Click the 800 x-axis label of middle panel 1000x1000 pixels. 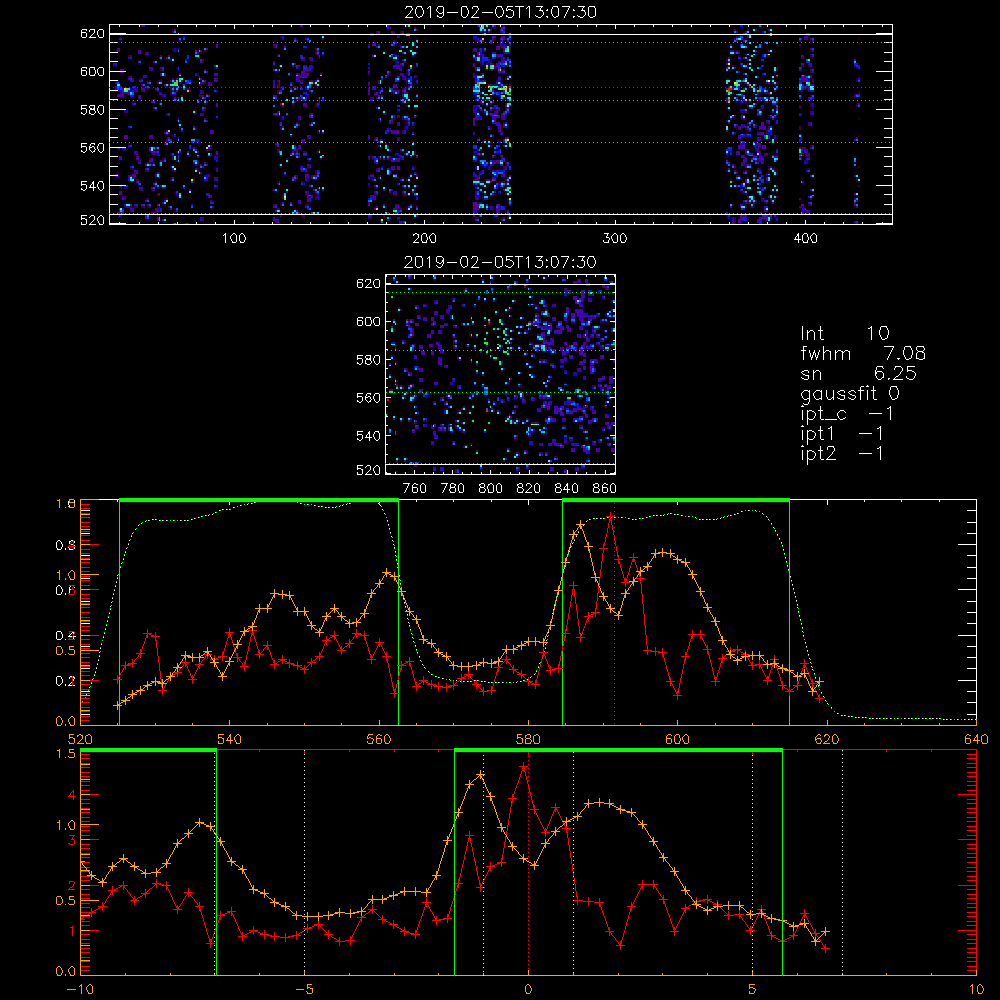[491, 489]
